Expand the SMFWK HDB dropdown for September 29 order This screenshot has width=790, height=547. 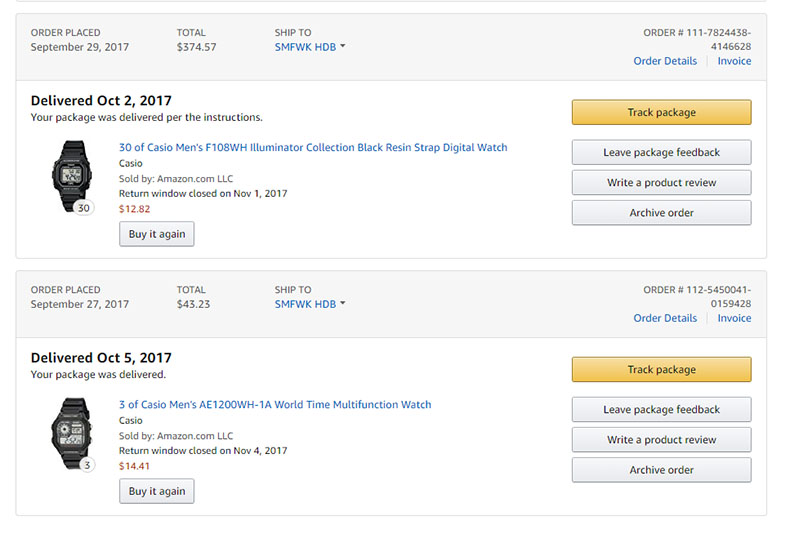point(310,47)
